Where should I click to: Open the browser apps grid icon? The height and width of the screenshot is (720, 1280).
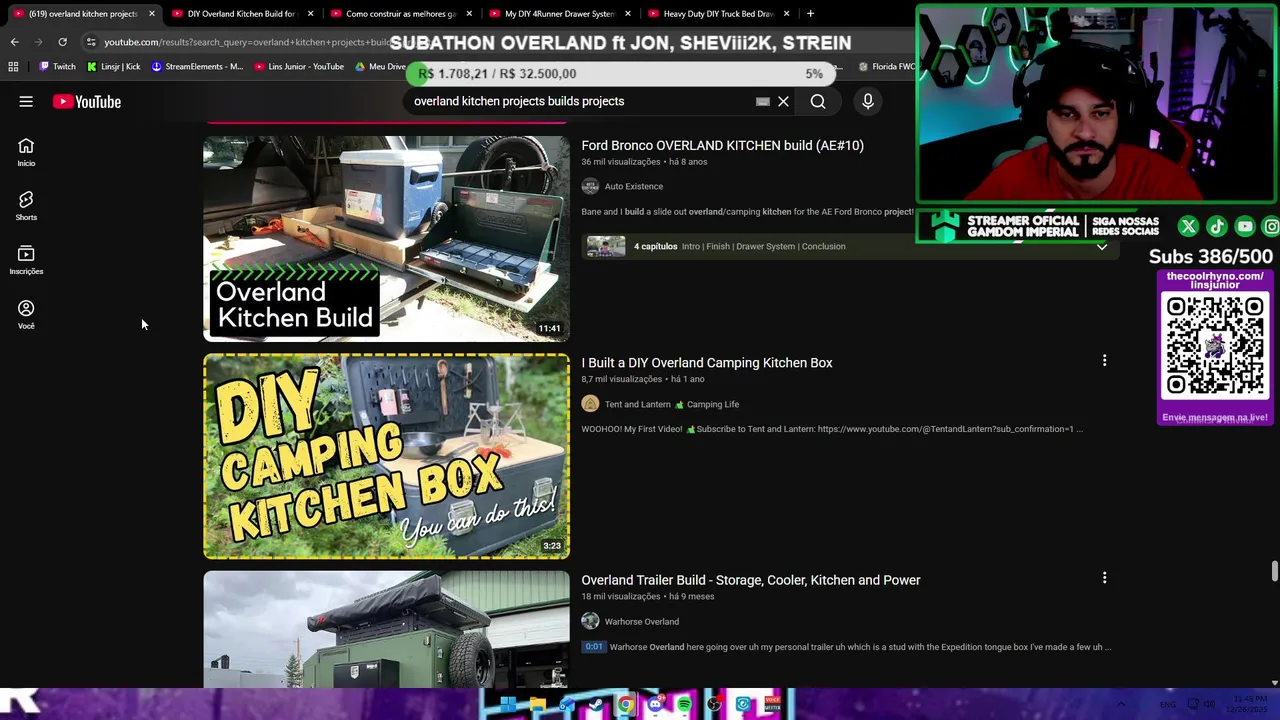click(13, 67)
